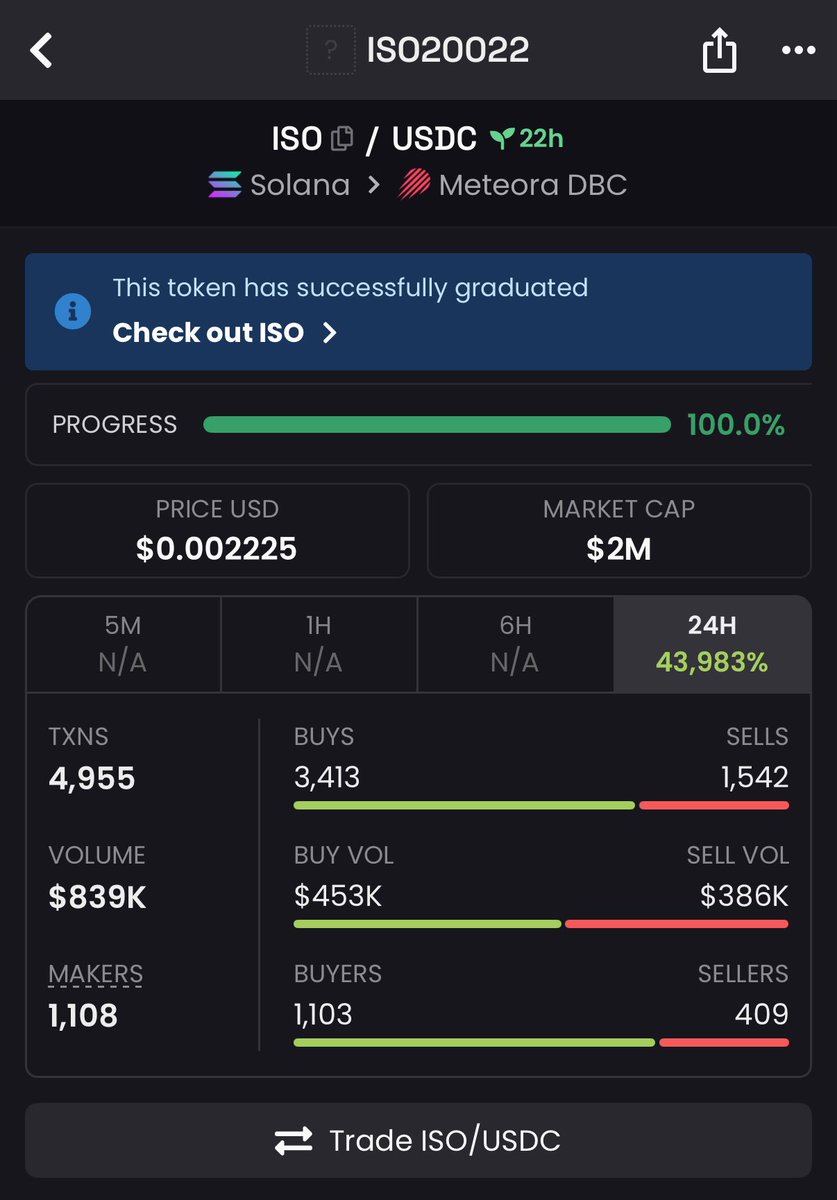Tap "This token has successfully graduated" text
The height and width of the screenshot is (1200, 837).
pos(351,288)
